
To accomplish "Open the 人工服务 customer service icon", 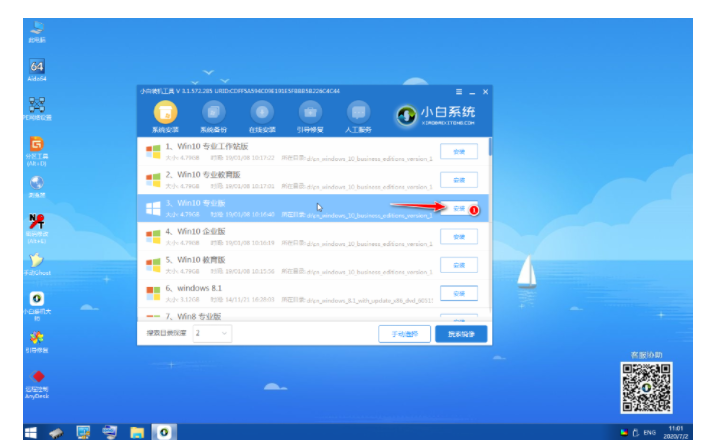I will coord(359,113).
